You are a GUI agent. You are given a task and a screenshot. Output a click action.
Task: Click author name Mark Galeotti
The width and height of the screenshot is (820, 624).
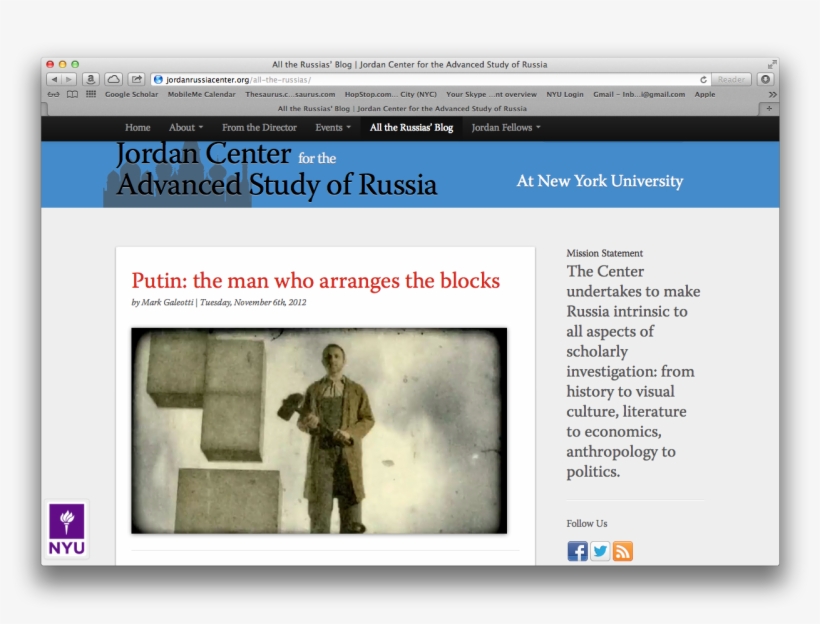(167, 302)
